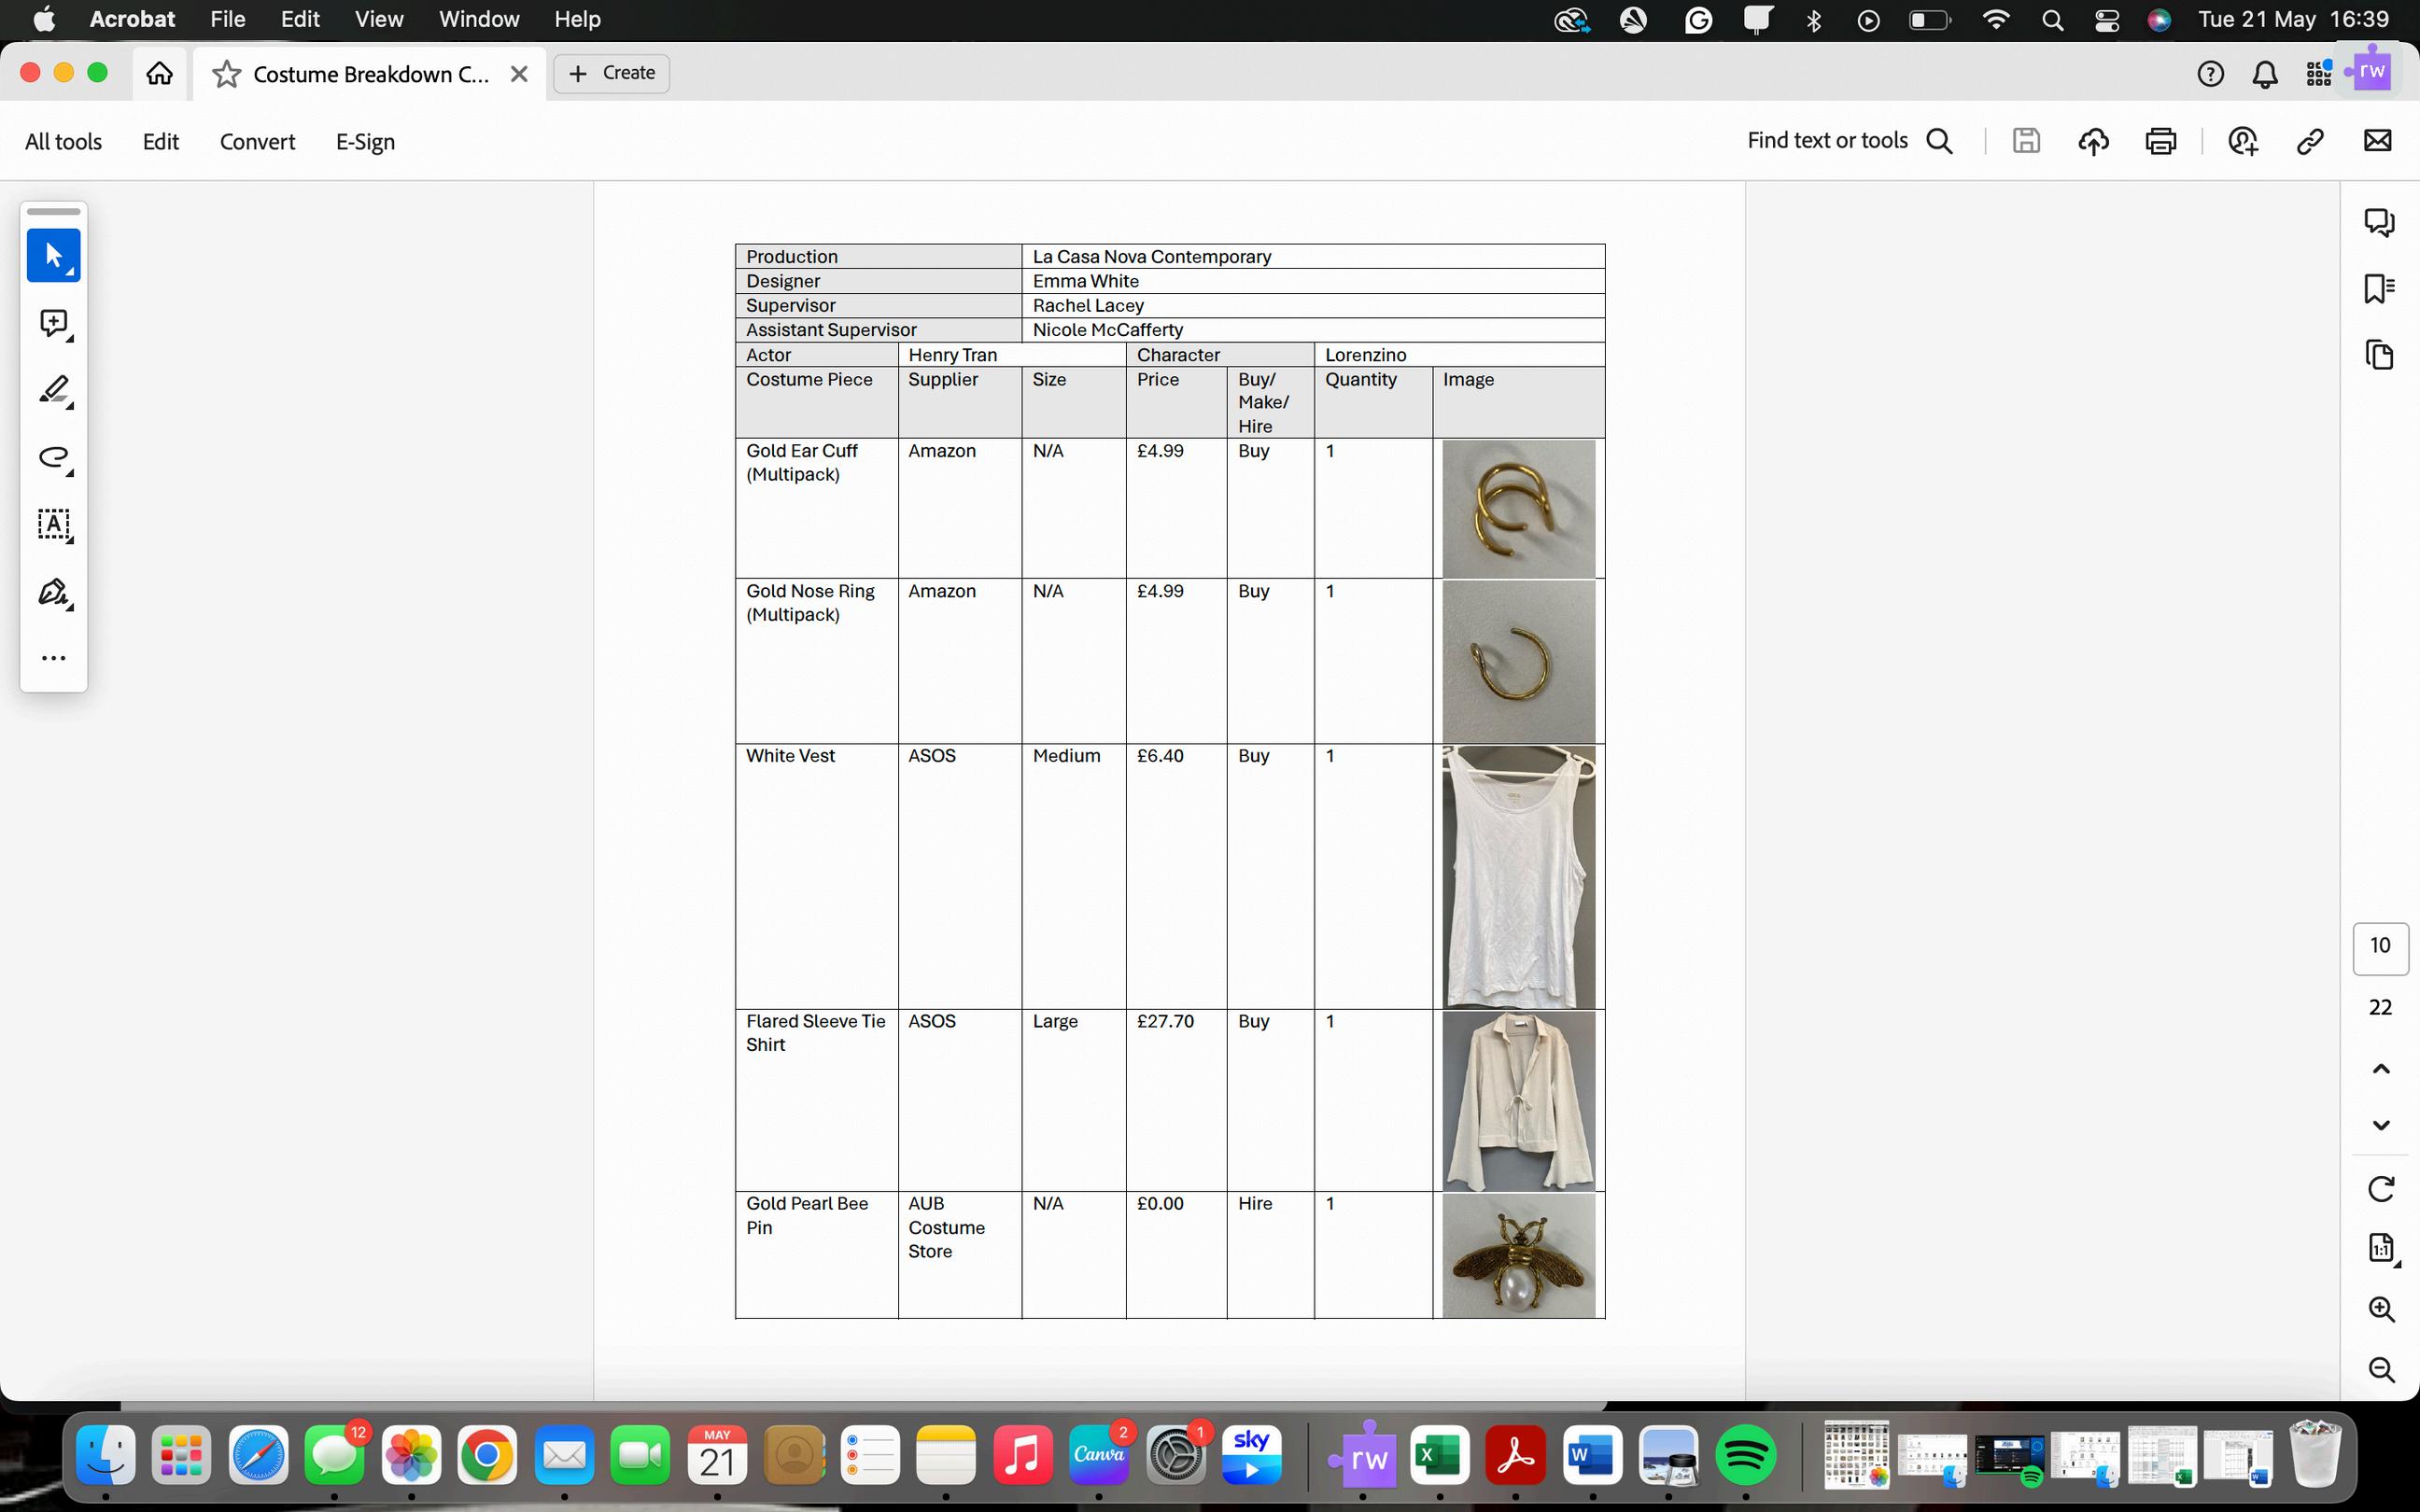Go to previous page with up chevron
2420x1512 pixels.
(2381, 1069)
